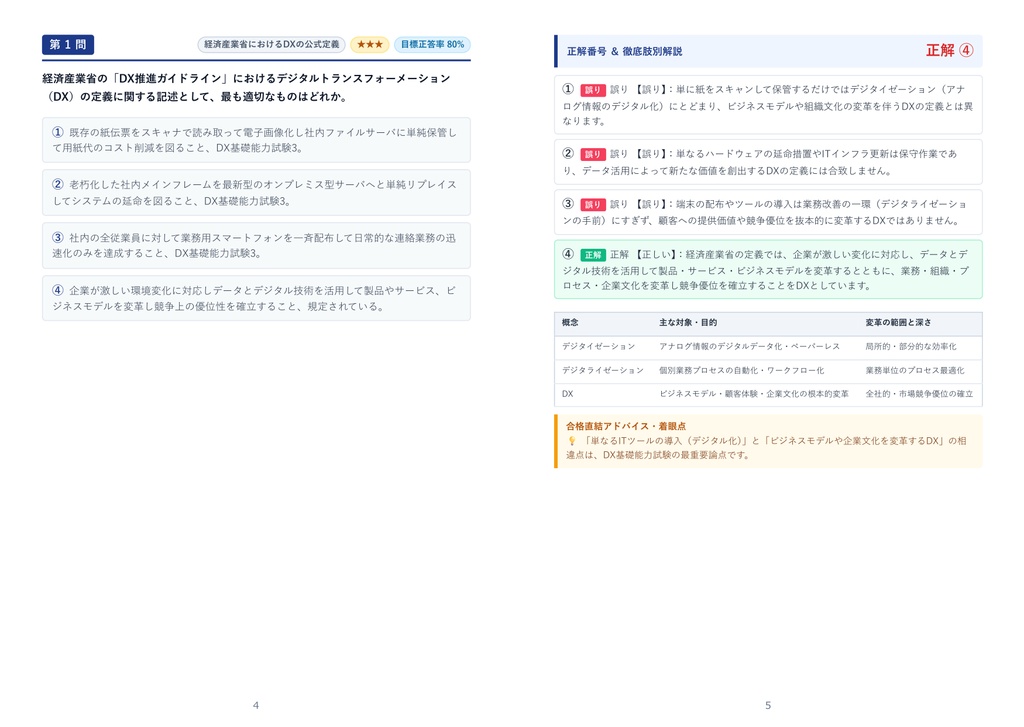Click the red 誤り badge in explanation ③
This screenshot has width=1024, height=727.
point(592,204)
